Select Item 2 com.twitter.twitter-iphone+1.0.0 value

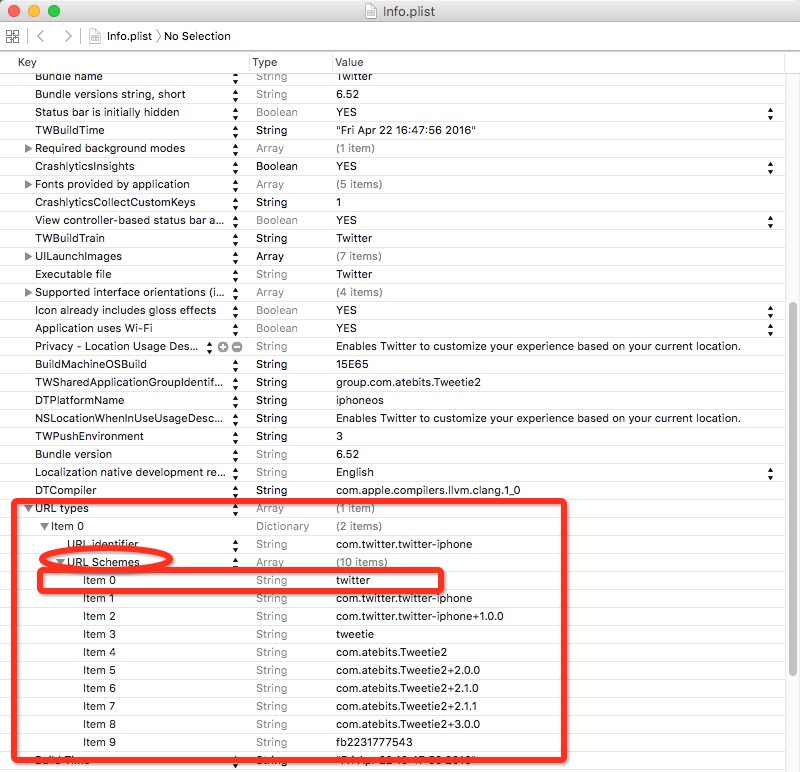[x=419, y=616]
